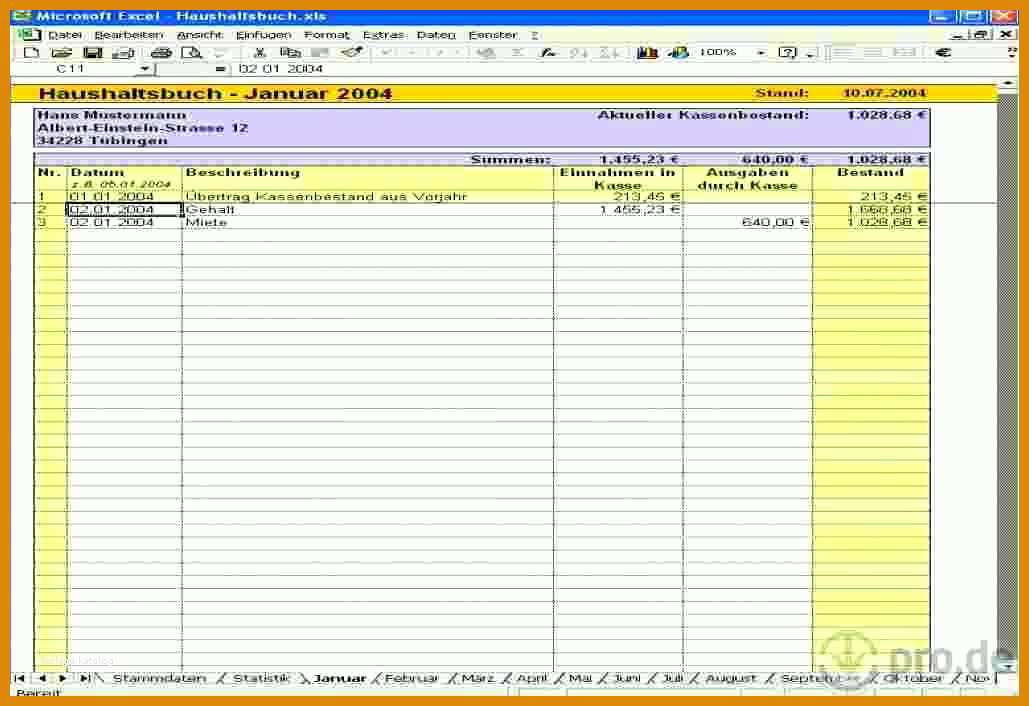Image resolution: width=1029 pixels, height=706 pixels.
Task: Click the Stand date 10.07.2004
Action: (x=885, y=93)
